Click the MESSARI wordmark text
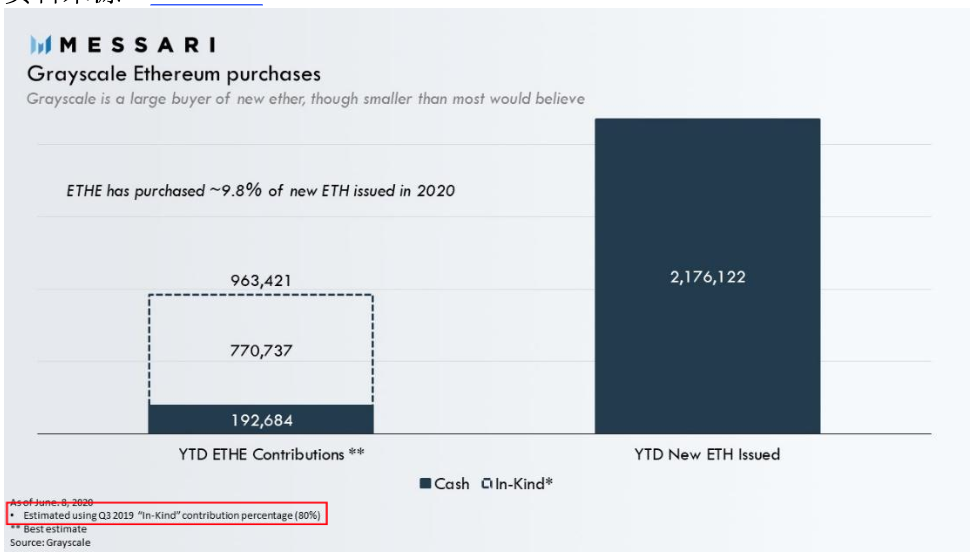The width and height of the screenshot is (972, 556). tap(138, 45)
